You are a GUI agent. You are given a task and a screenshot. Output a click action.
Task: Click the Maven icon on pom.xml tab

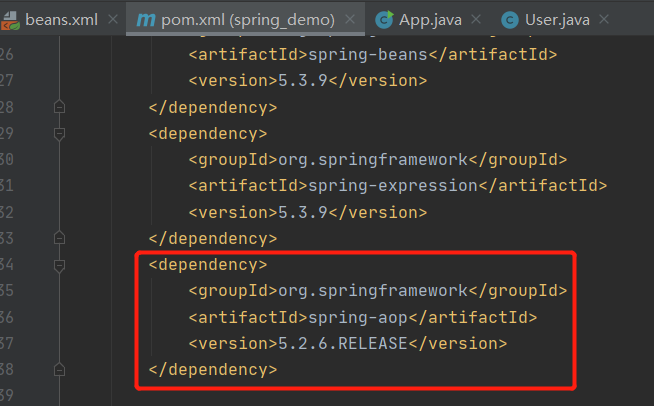pyautogui.click(x=147, y=19)
